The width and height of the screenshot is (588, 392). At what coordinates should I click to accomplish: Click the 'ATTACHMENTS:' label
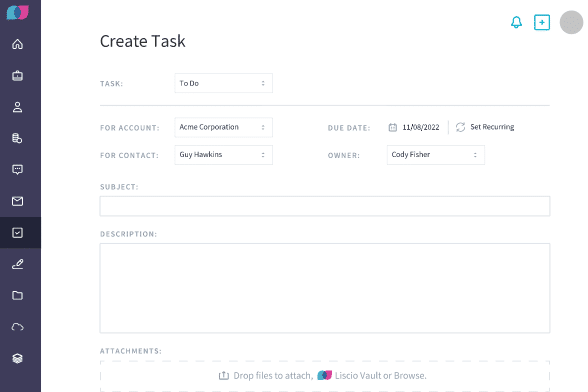point(130,351)
